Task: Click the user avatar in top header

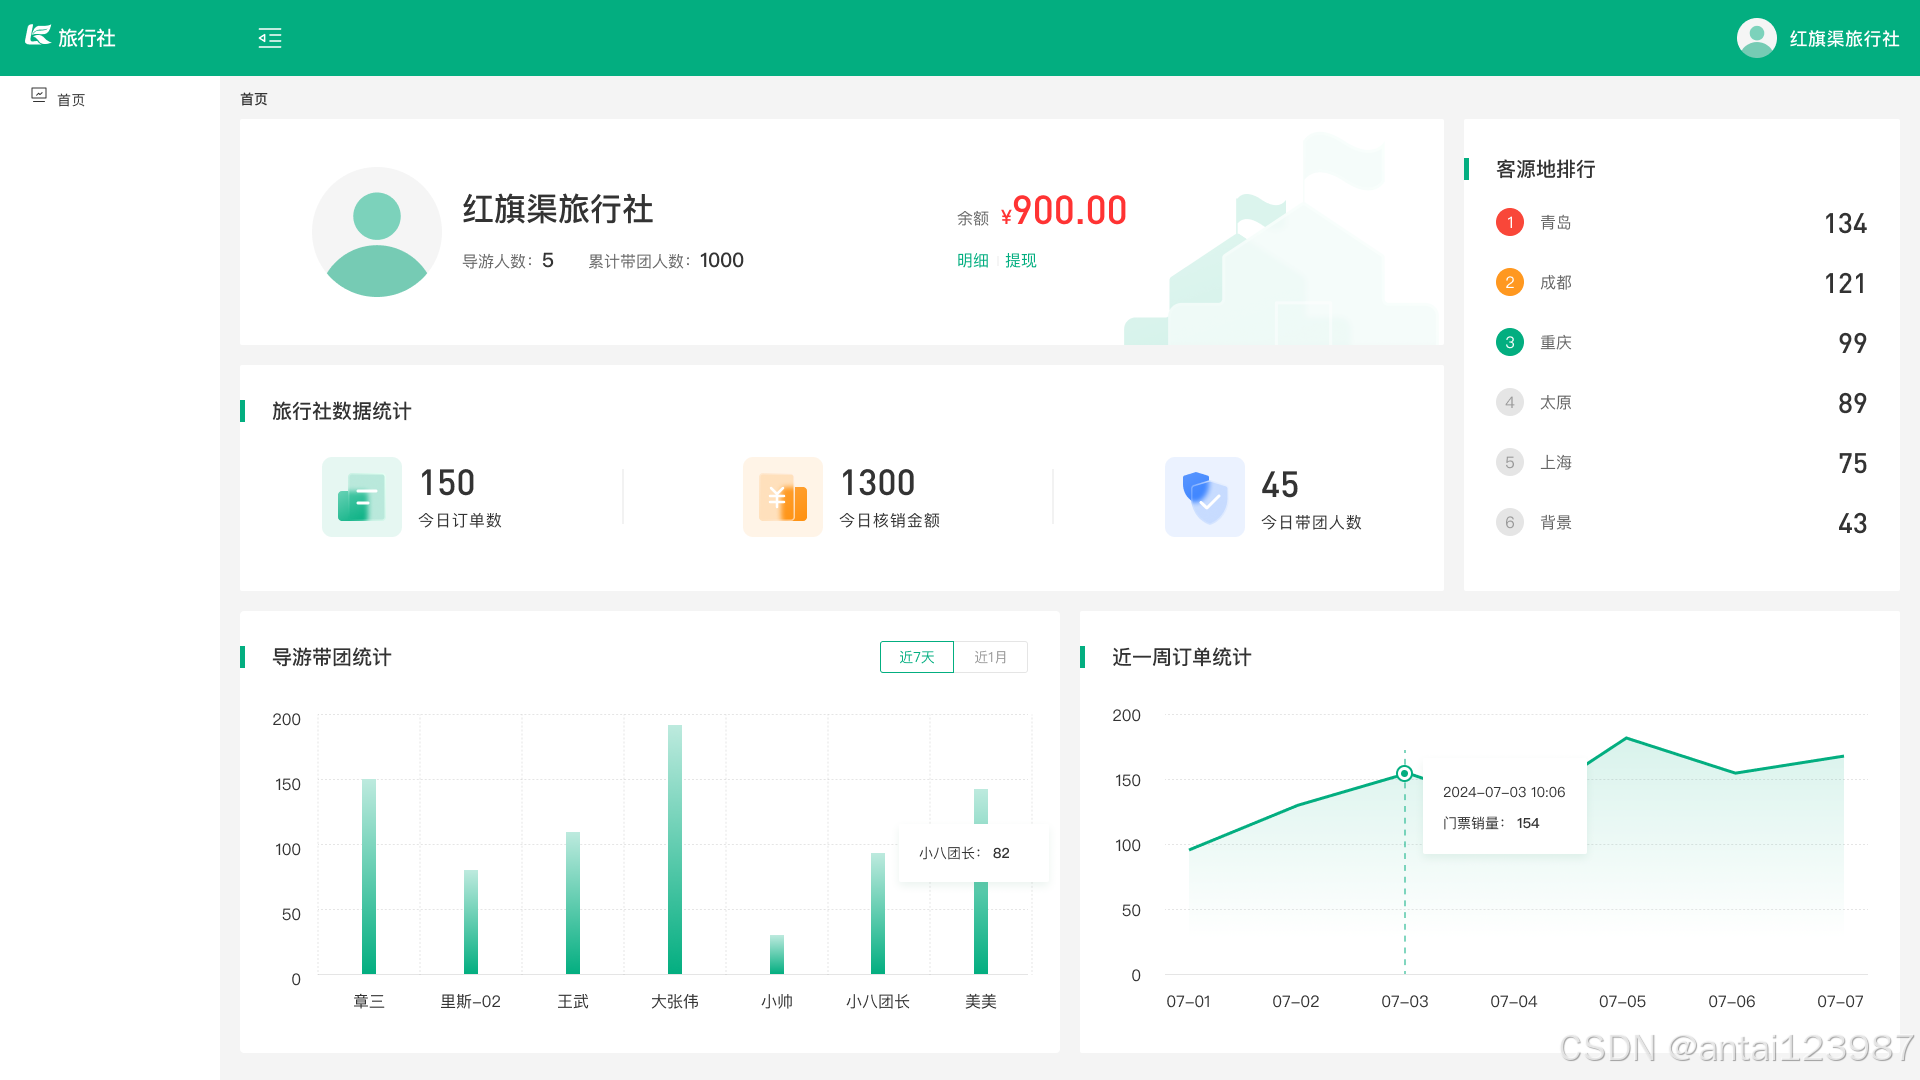Action: [x=1756, y=38]
